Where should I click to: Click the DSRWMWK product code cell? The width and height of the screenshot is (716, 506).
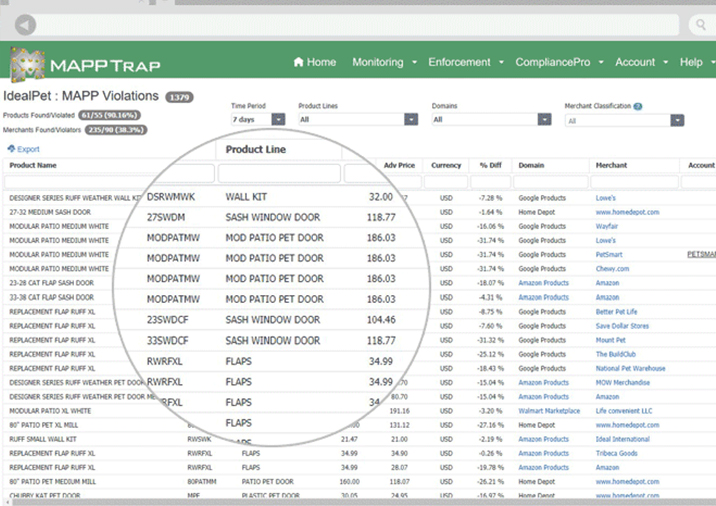(171, 197)
